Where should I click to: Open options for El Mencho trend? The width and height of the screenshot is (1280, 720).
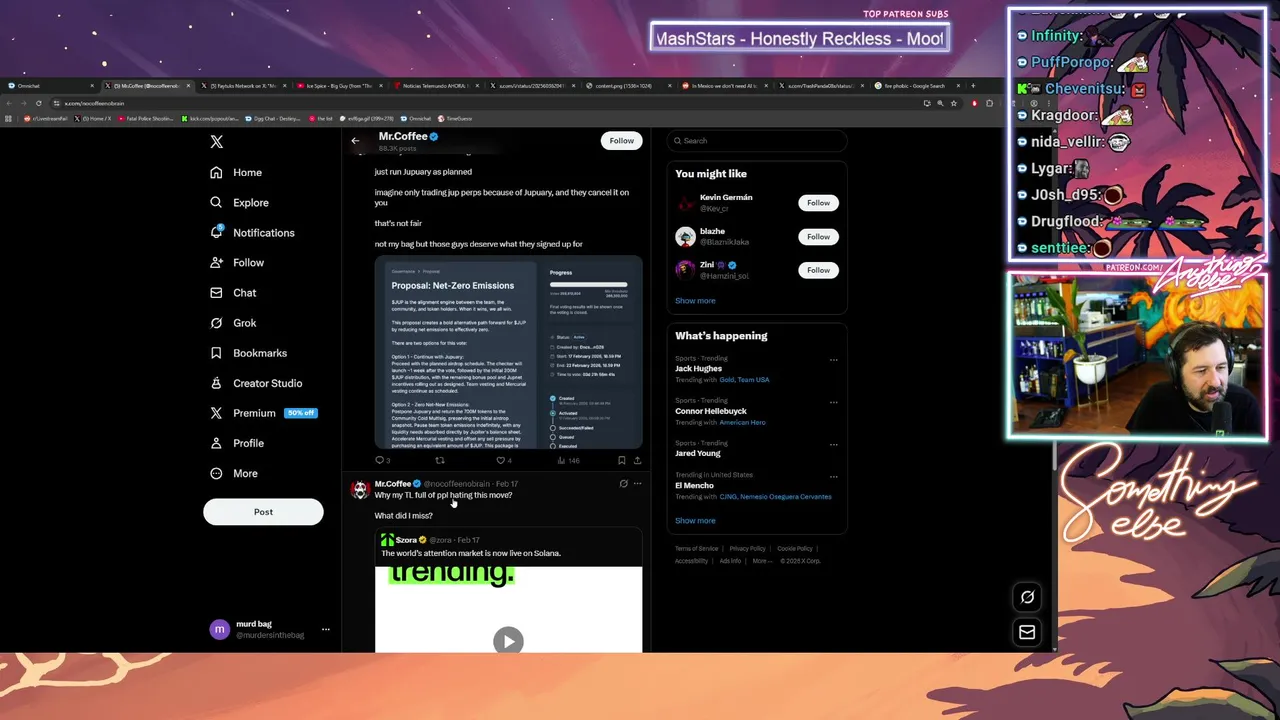coord(833,476)
